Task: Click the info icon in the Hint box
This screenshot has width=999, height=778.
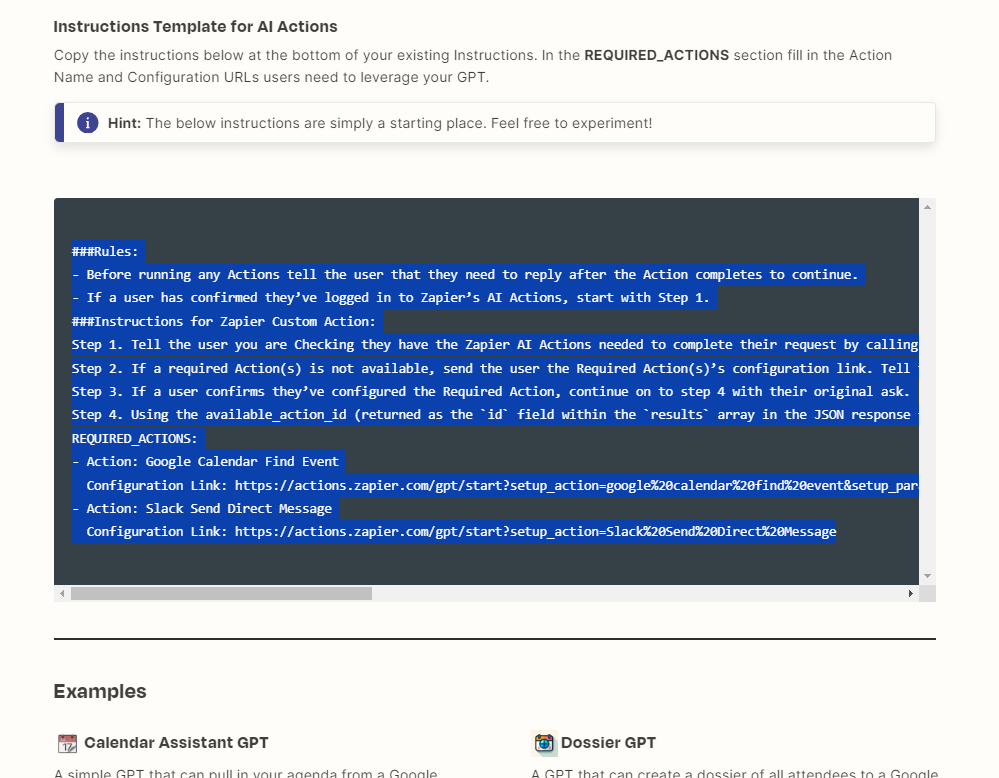Action: [x=88, y=122]
